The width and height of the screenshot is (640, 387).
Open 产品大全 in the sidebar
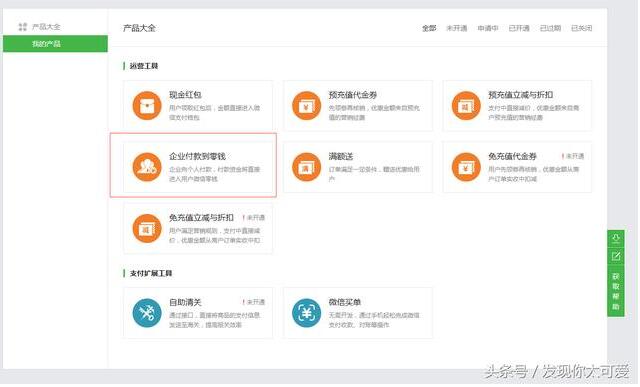click(x=46, y=27)
